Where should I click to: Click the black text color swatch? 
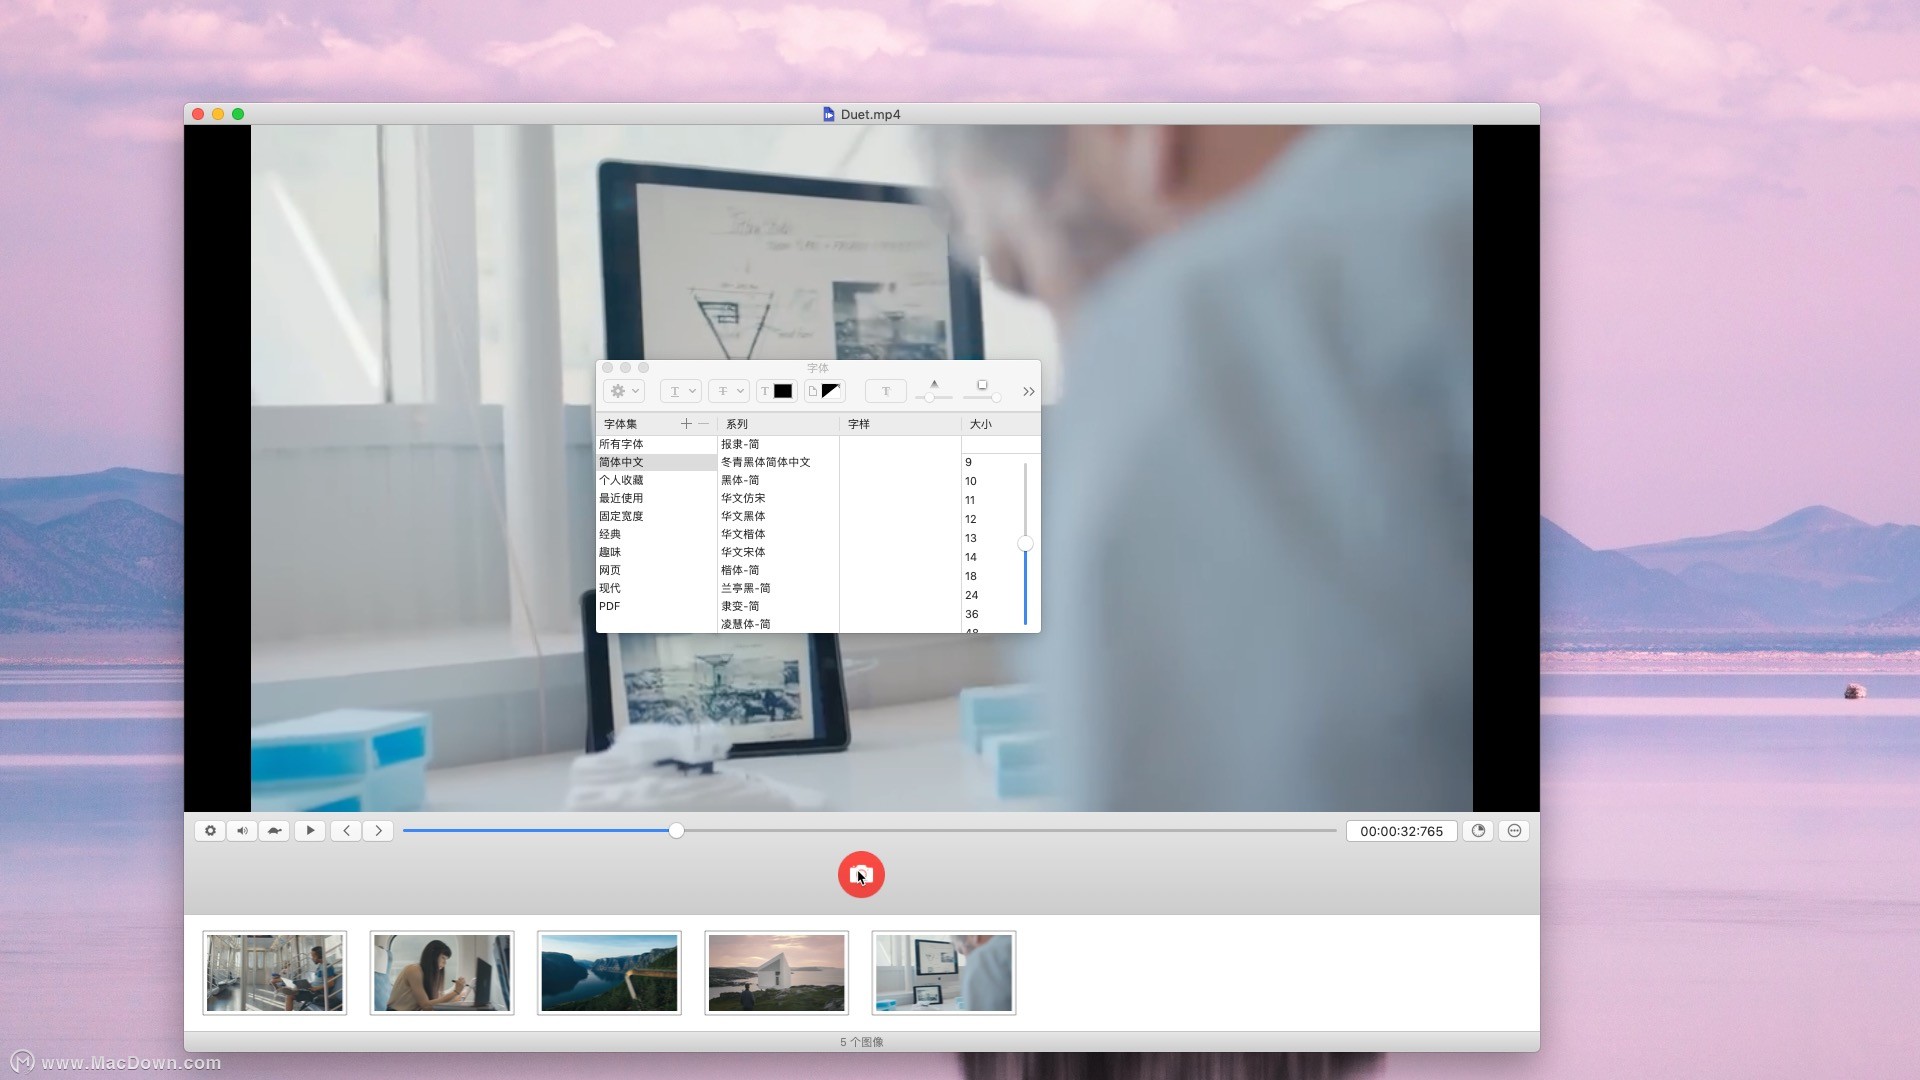click(783, 391)
